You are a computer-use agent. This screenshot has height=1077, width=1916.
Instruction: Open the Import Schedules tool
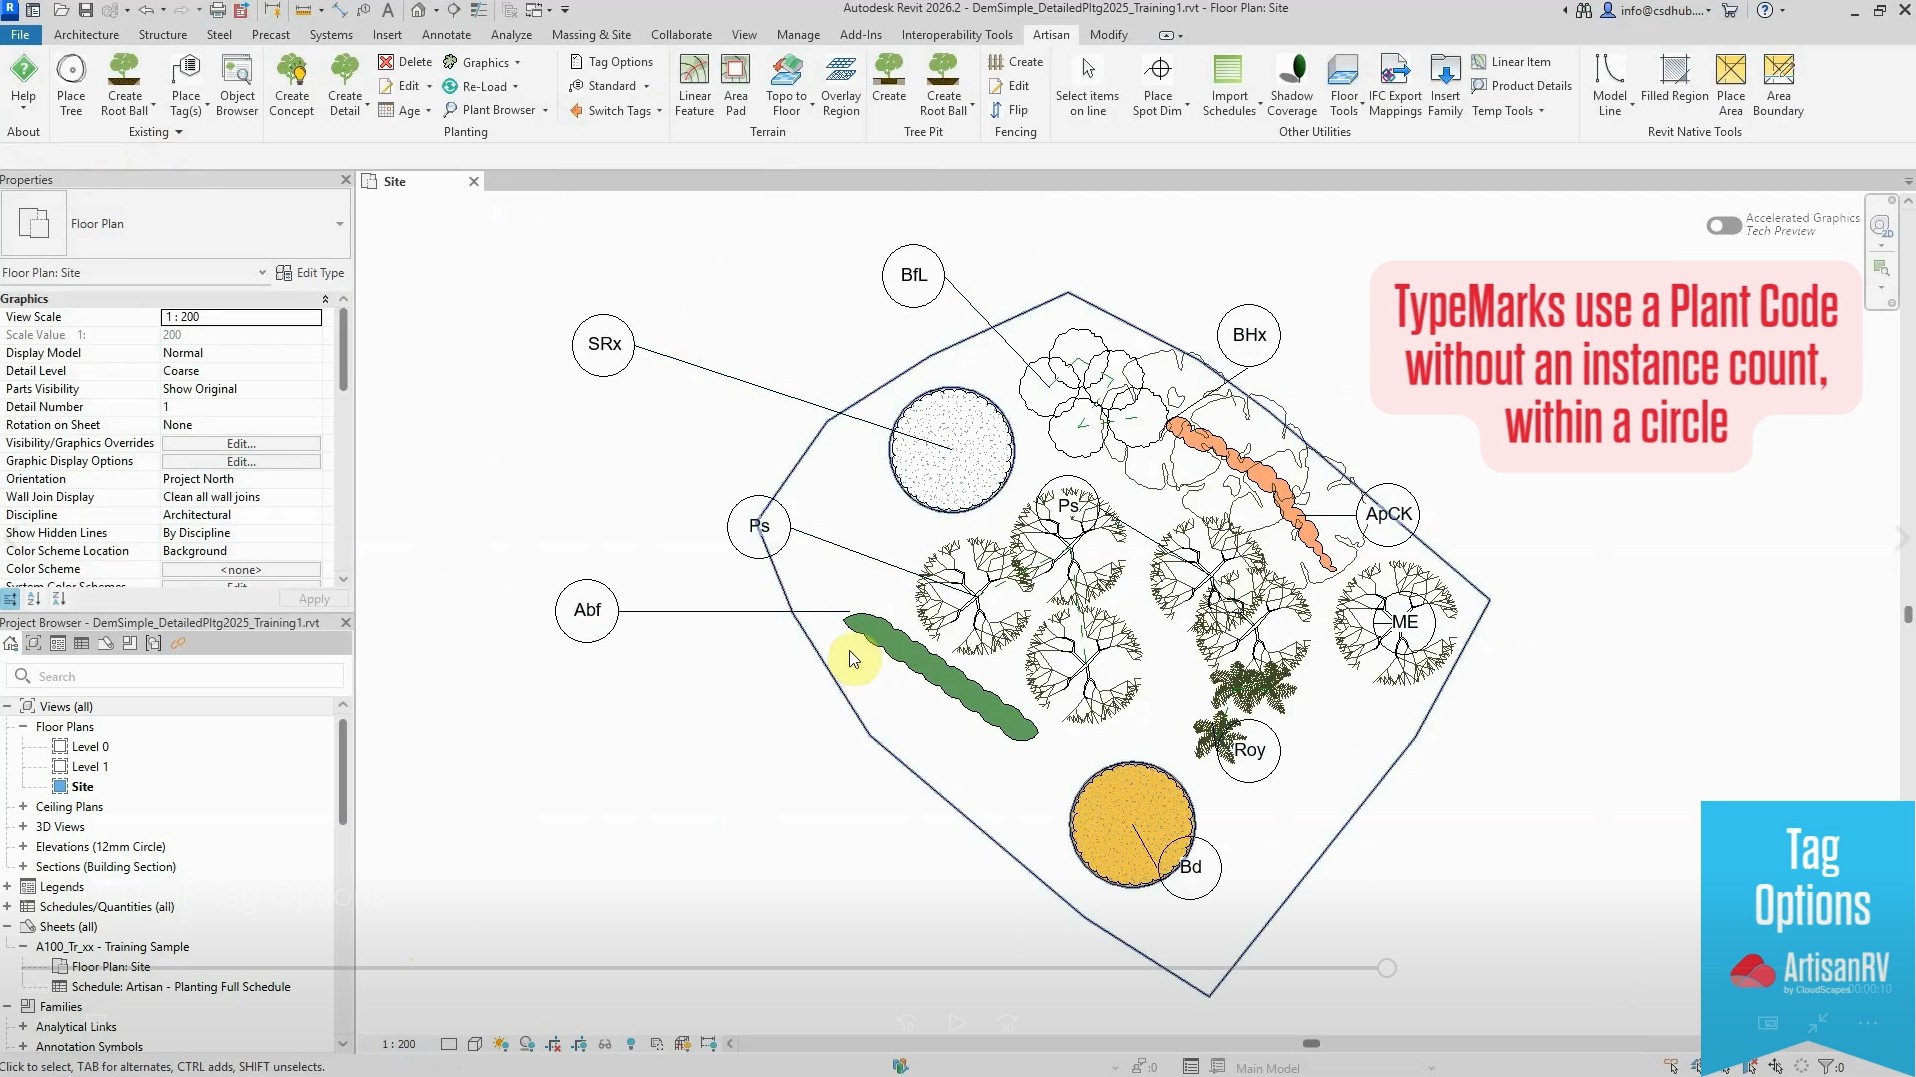point(1228,72)
